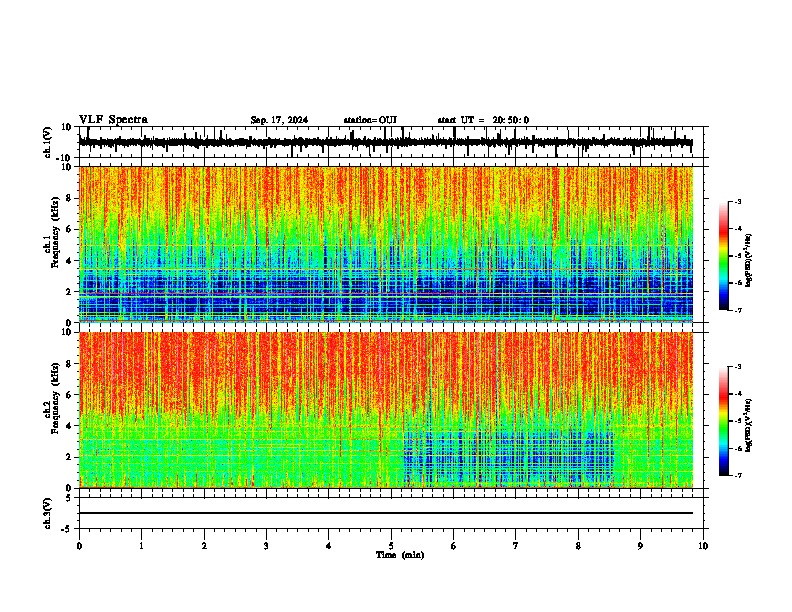Click the "ch.1(V)" waveform axis label

[x=48, y=142]
